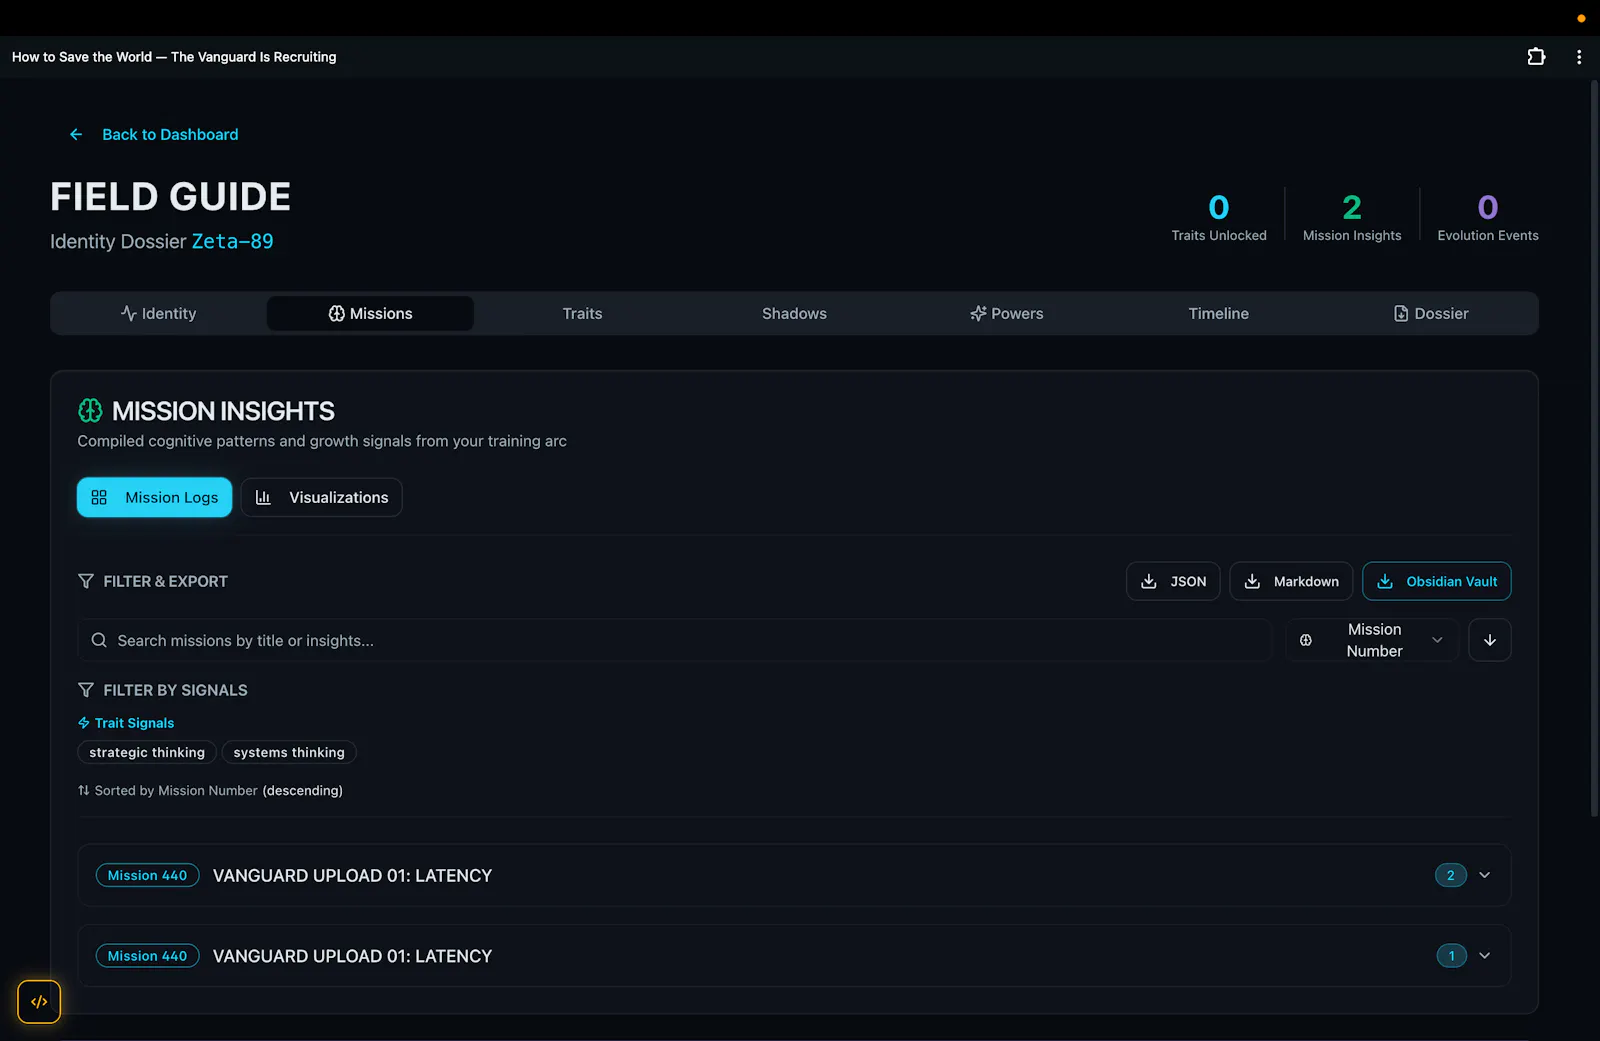The width and height of the screenshot is (1600, 1041).
Task: Click the sparkle icon on Powers tab
Action: point(978,313)
